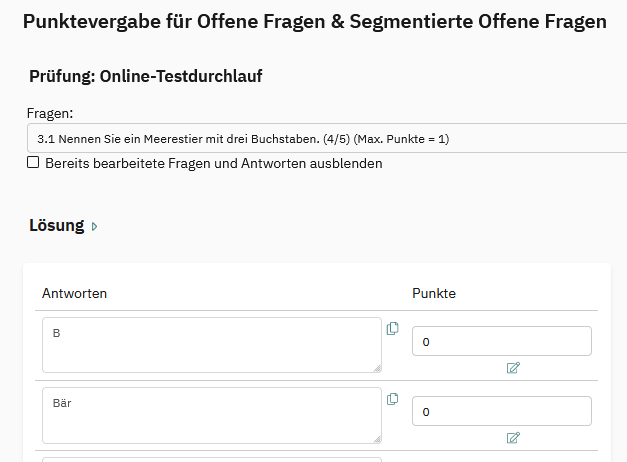Image resolution: width=627 pixels, height=462 pixels.
Task: Click the copy icon beside answer "Bär"
Action: [x=392, y=399]
